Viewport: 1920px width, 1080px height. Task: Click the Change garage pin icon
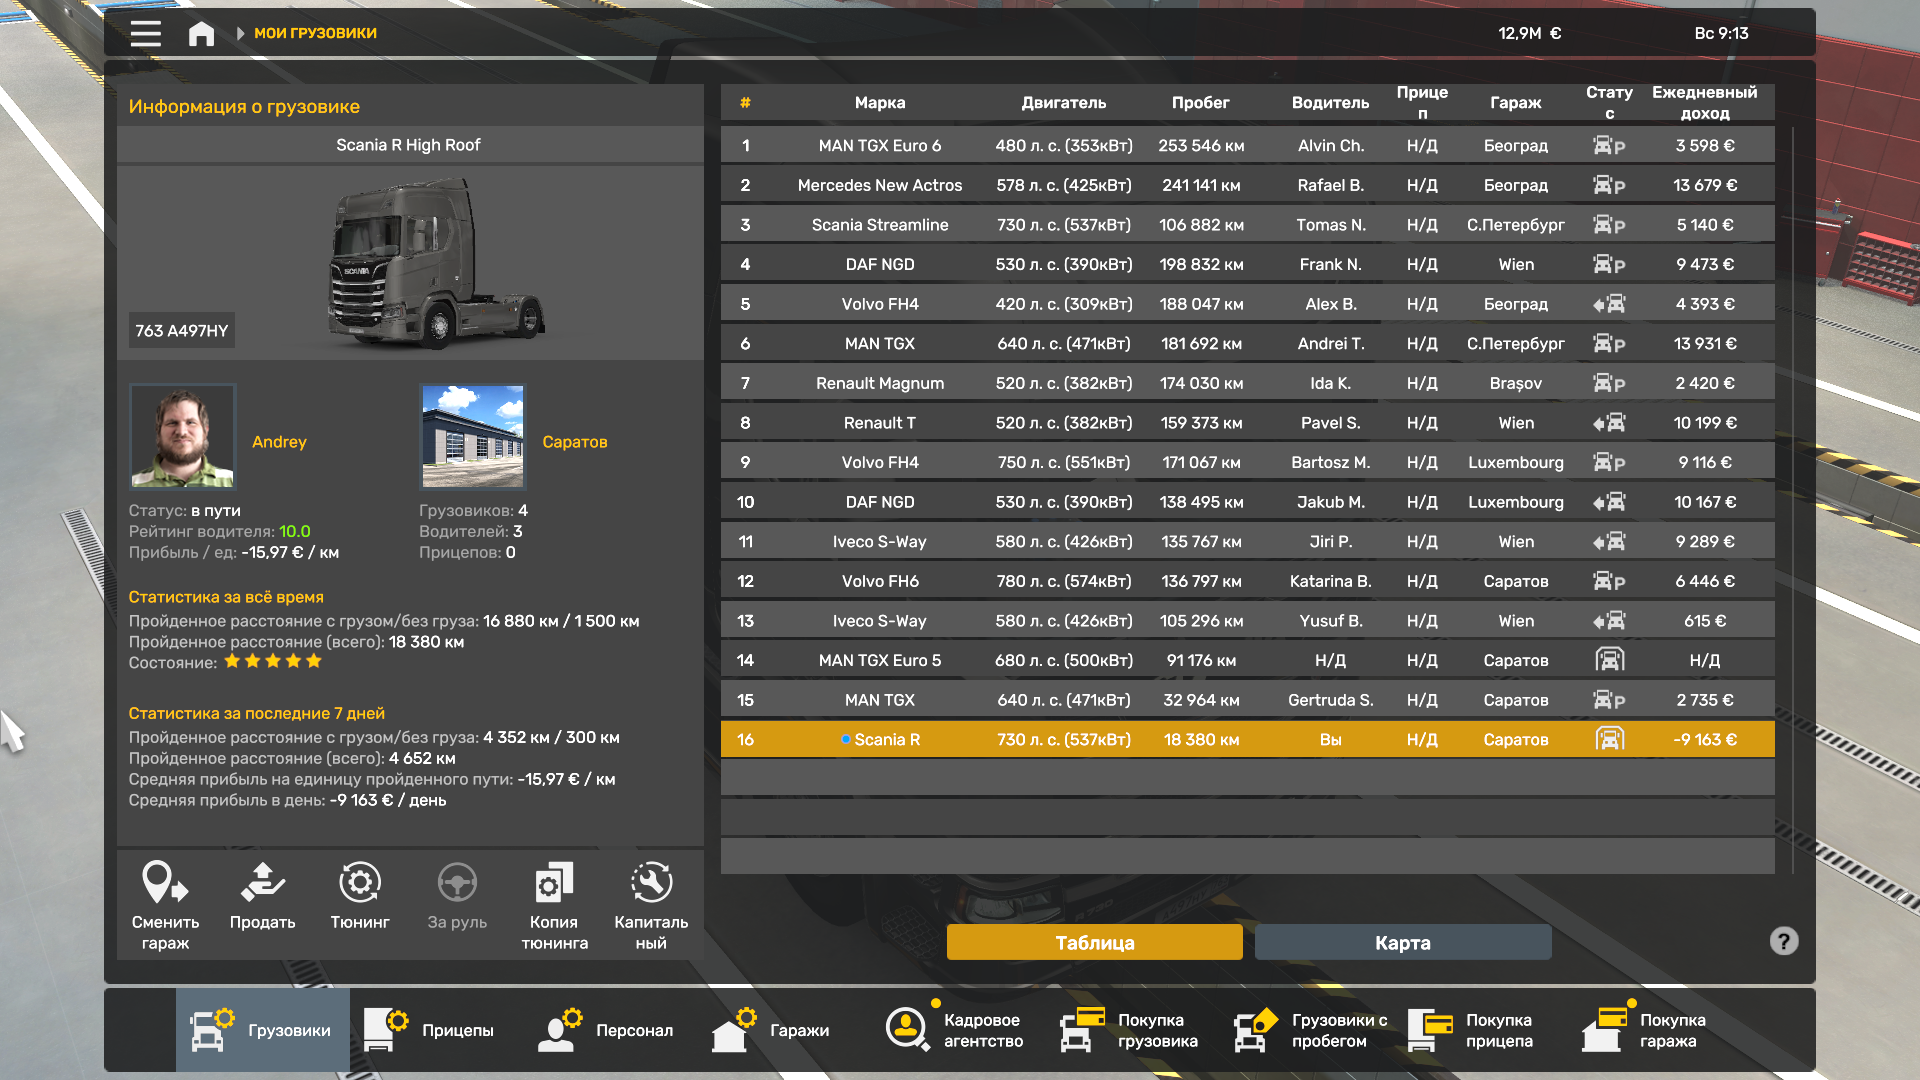coord(165,882)
